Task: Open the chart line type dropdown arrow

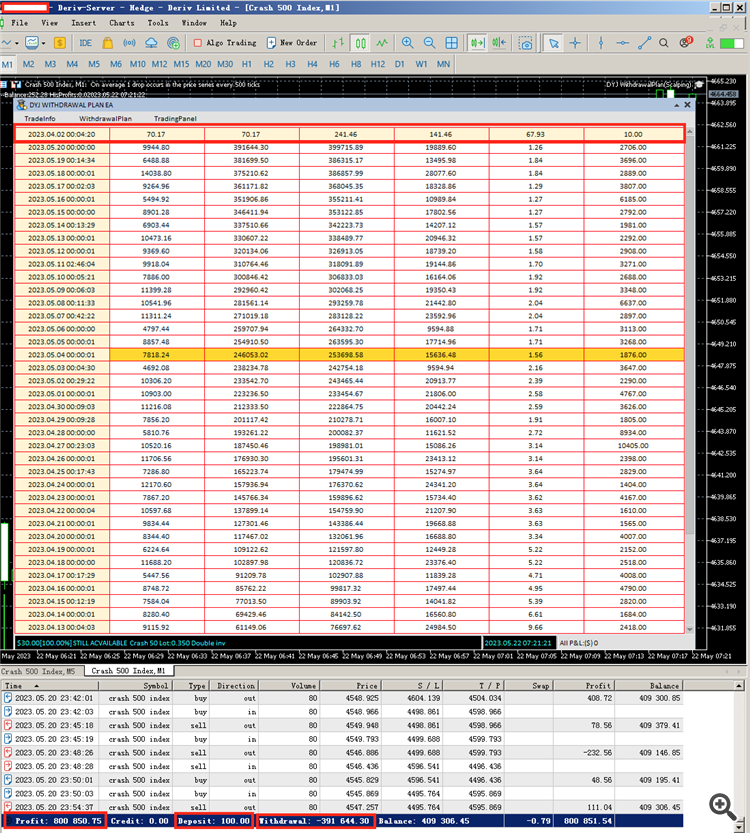Action: [x=17, y=43]
